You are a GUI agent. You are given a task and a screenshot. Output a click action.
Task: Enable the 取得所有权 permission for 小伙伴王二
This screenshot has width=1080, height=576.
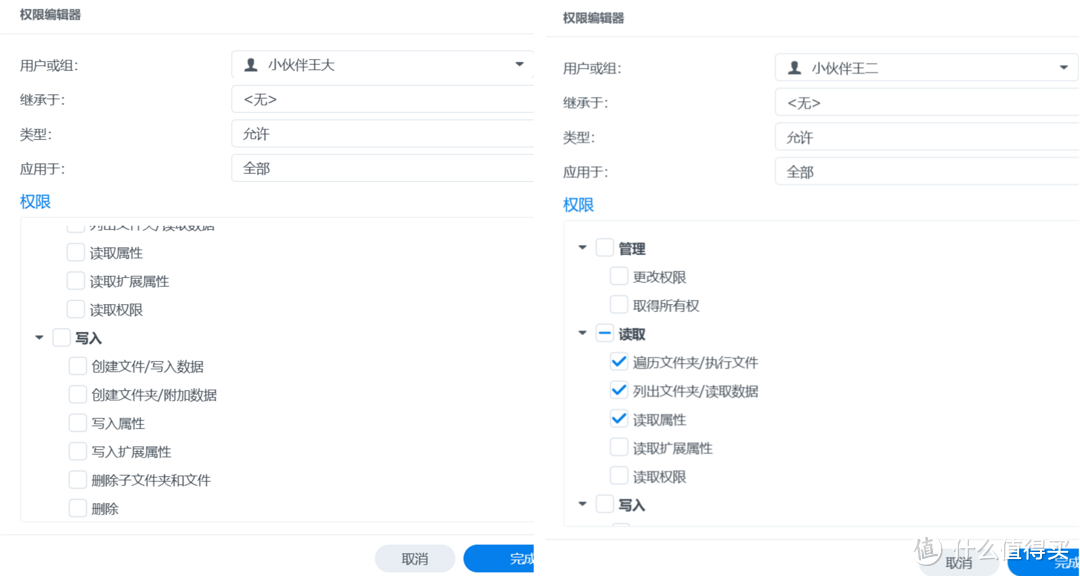(619, 305)
